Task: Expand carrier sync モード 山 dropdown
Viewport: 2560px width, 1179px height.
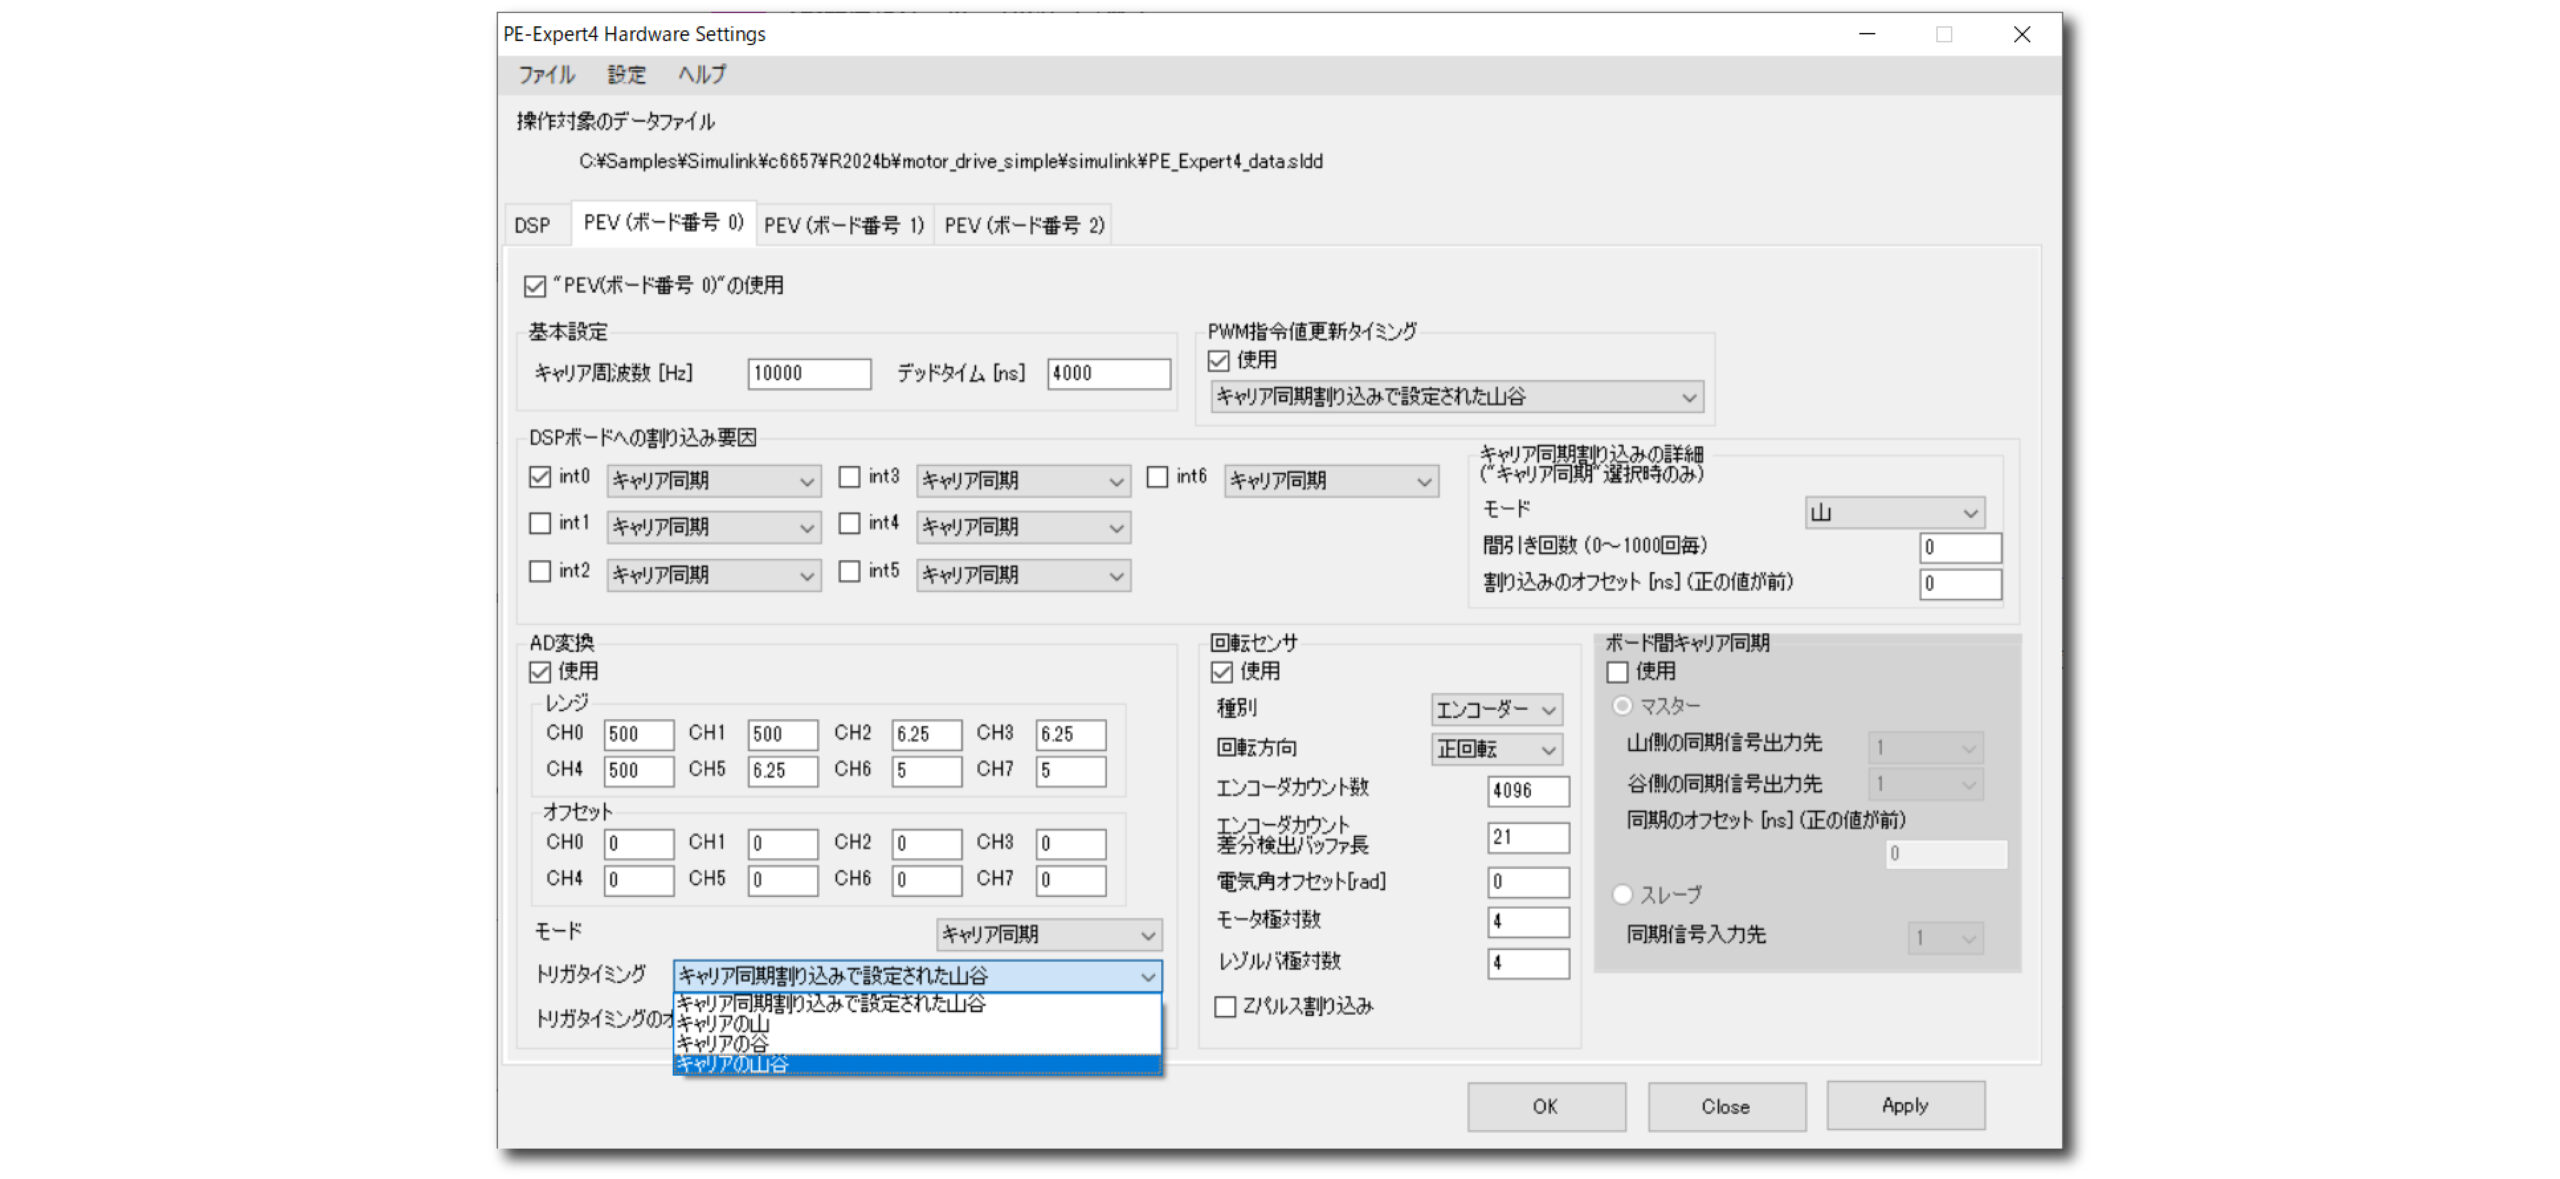Action: pos(1894,513)
